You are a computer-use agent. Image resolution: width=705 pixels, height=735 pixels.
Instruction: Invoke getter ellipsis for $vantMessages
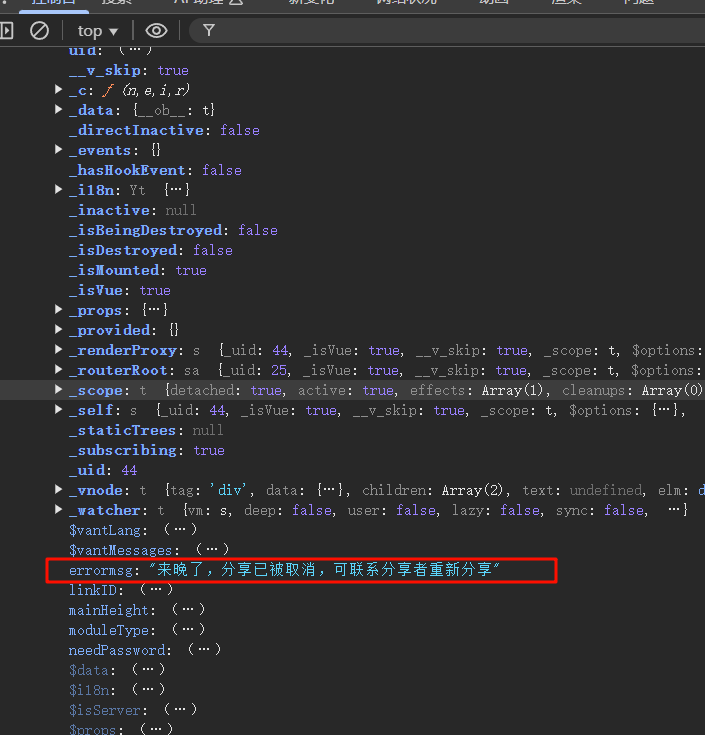pyautogui.click(x=212, y=549)
